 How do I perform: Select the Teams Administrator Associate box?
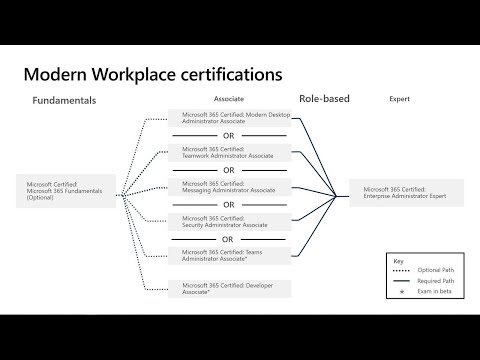click(x=230, y=256)
